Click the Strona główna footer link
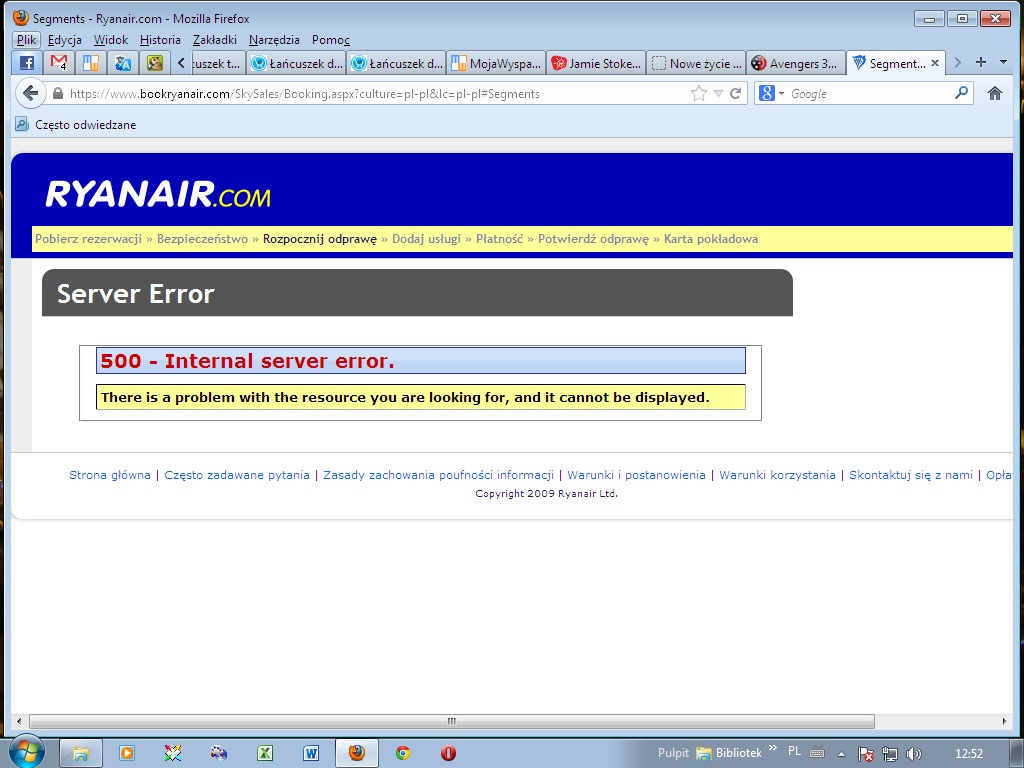 click(110, 475)
